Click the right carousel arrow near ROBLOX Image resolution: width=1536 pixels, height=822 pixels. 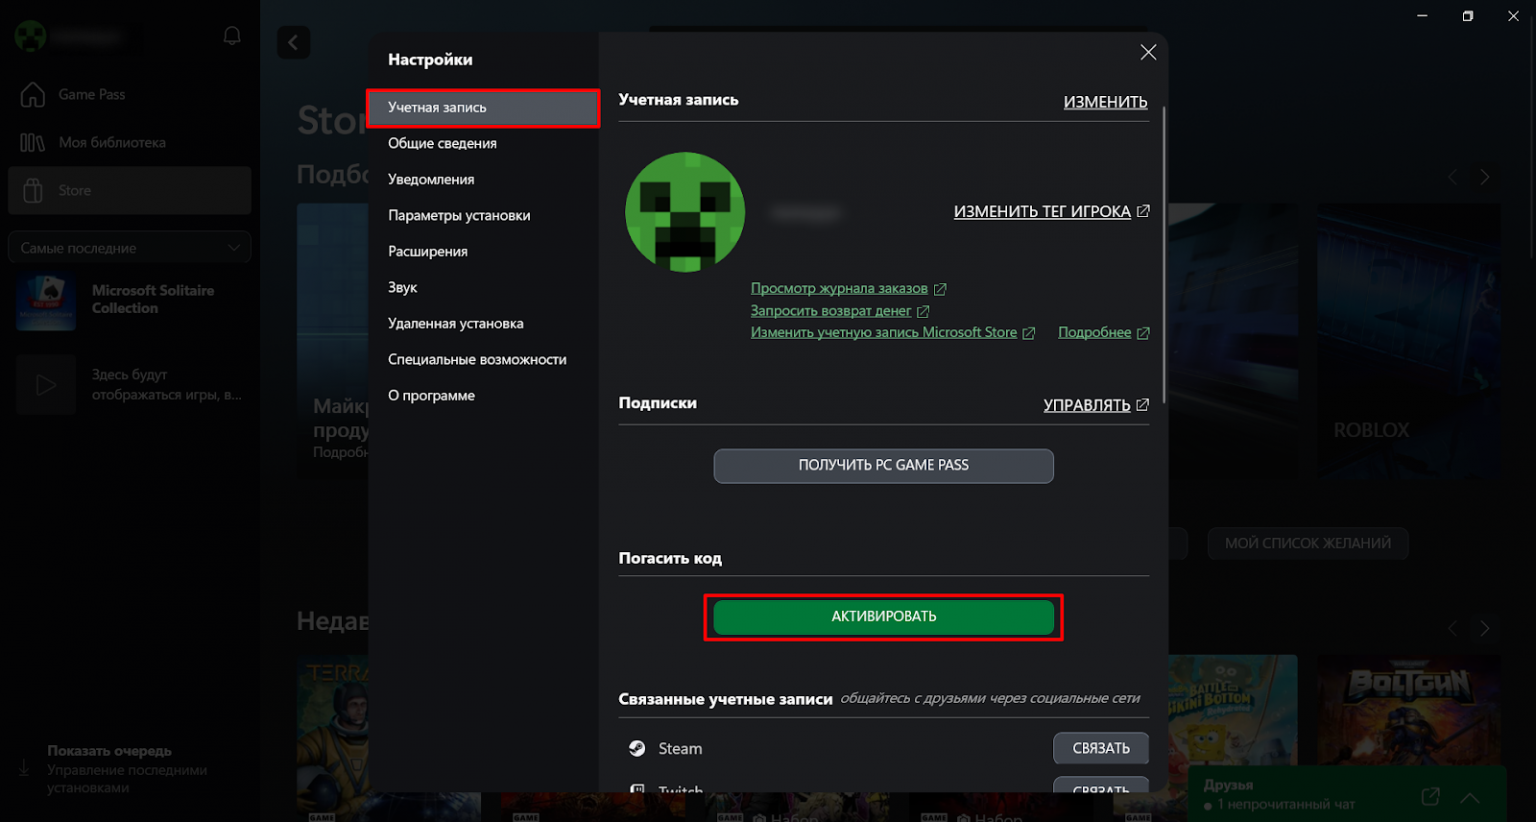[1485, 176]
